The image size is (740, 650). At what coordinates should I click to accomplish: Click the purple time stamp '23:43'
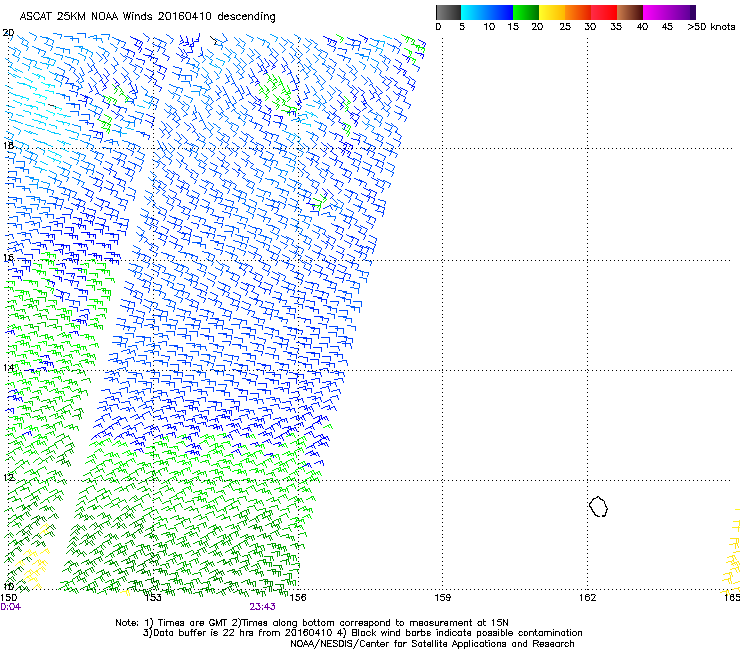(x=262, y=607)
